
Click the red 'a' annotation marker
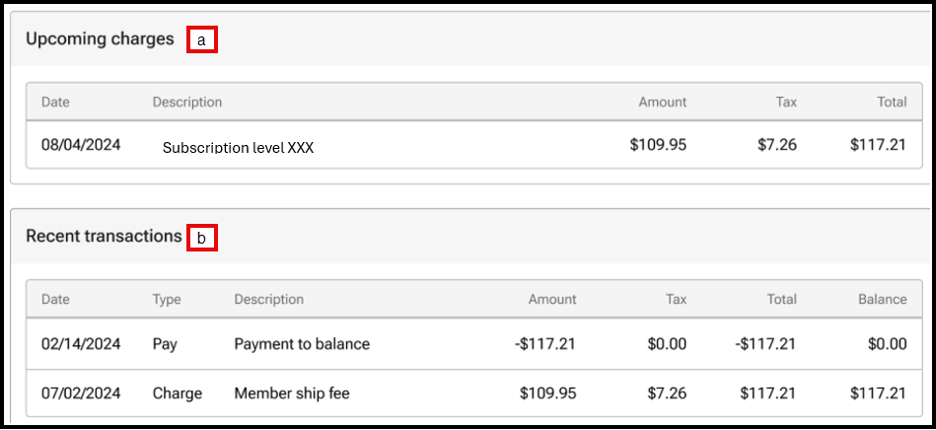point(201,40)
